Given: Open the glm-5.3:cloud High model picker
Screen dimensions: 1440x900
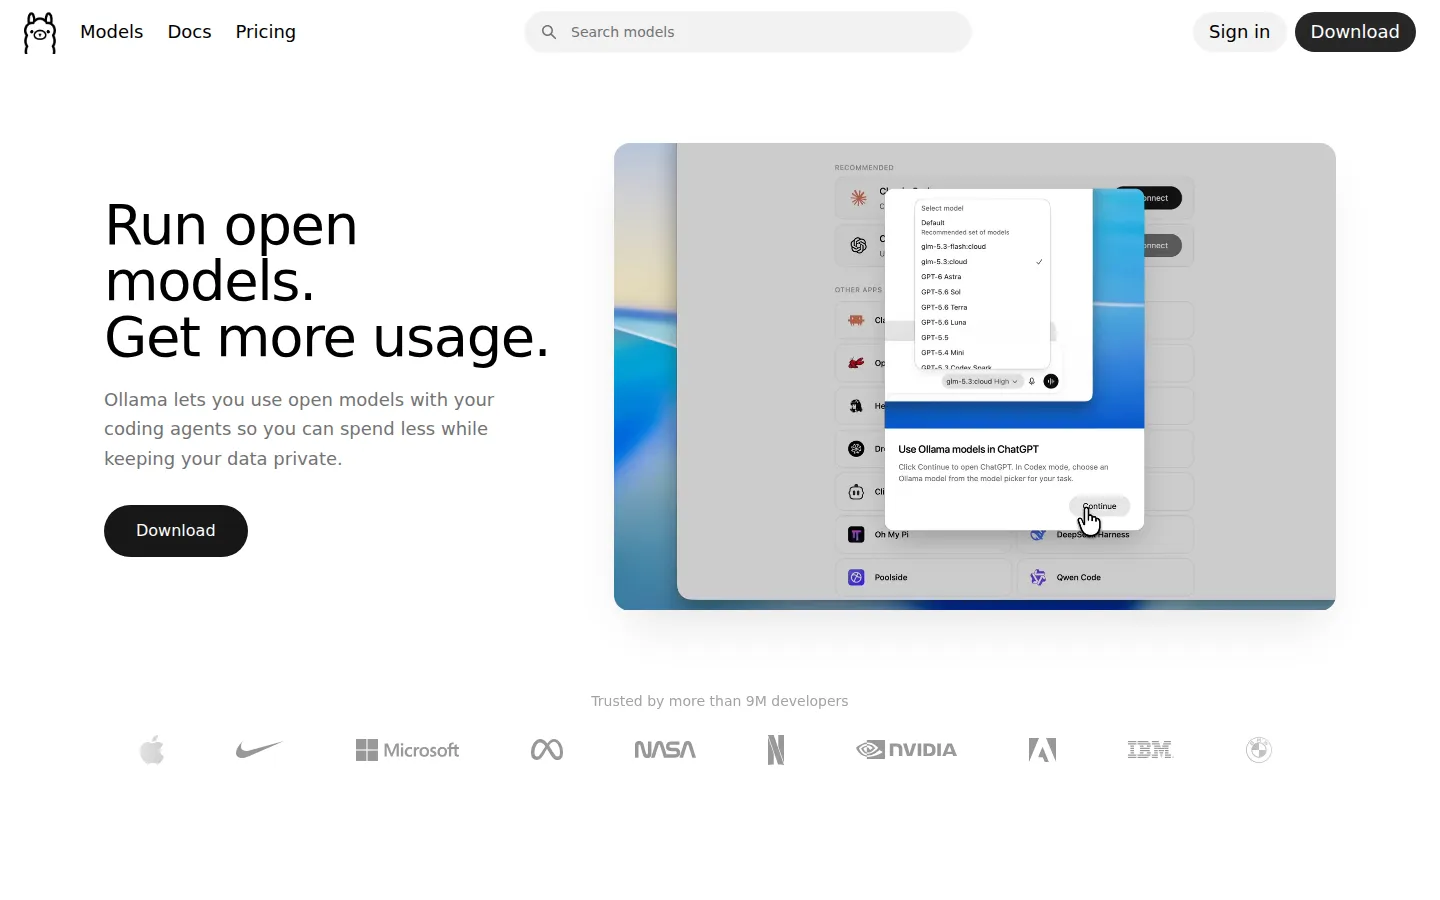Looking at the screenshot, I should coord(982,381).
